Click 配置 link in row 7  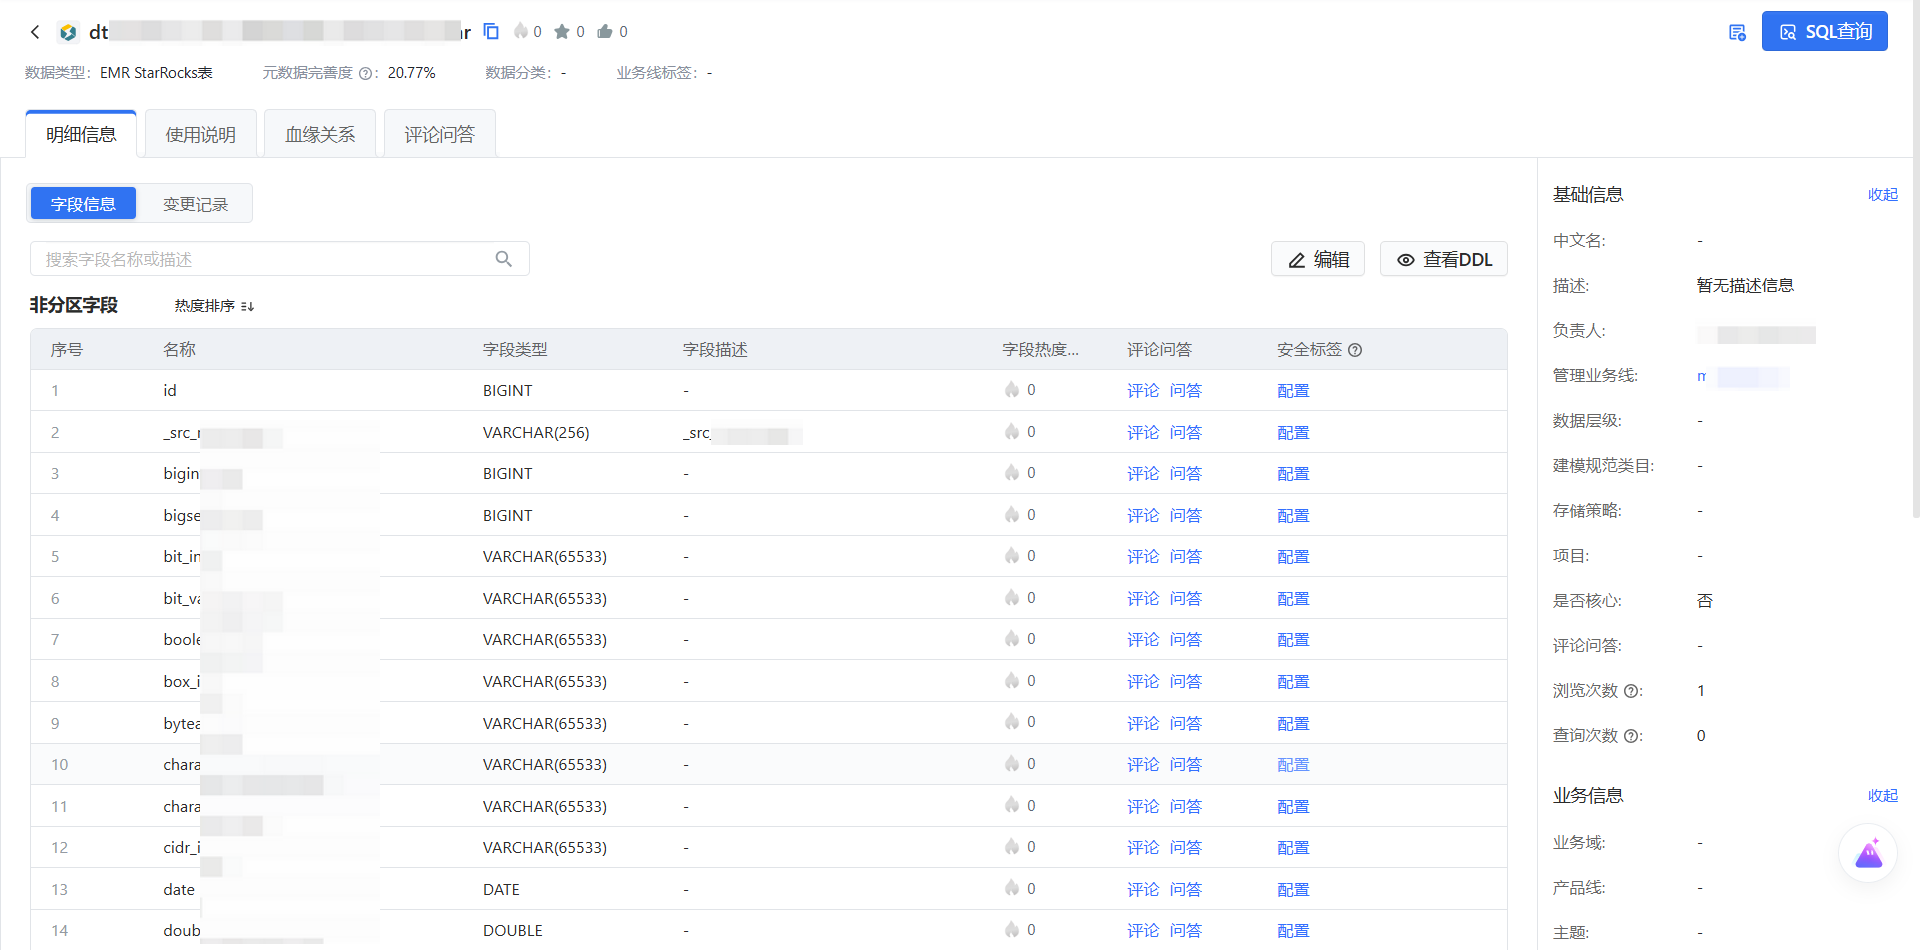click(x=1293, y=640)
